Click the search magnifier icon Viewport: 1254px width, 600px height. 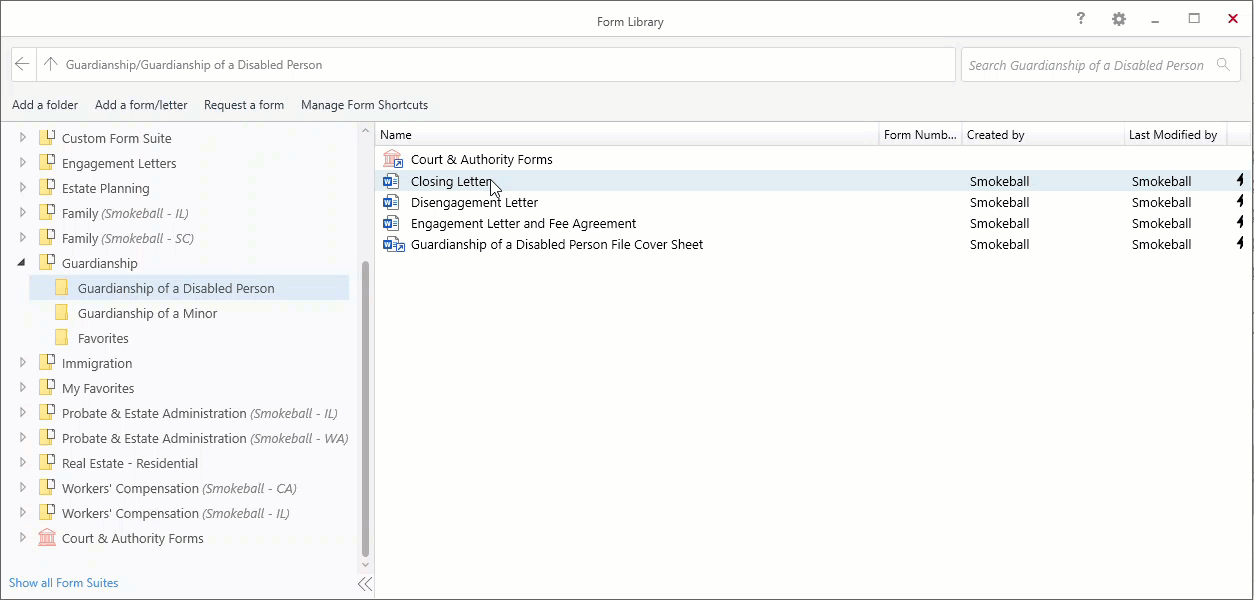pyautogui.click(x=1223, y=64)
